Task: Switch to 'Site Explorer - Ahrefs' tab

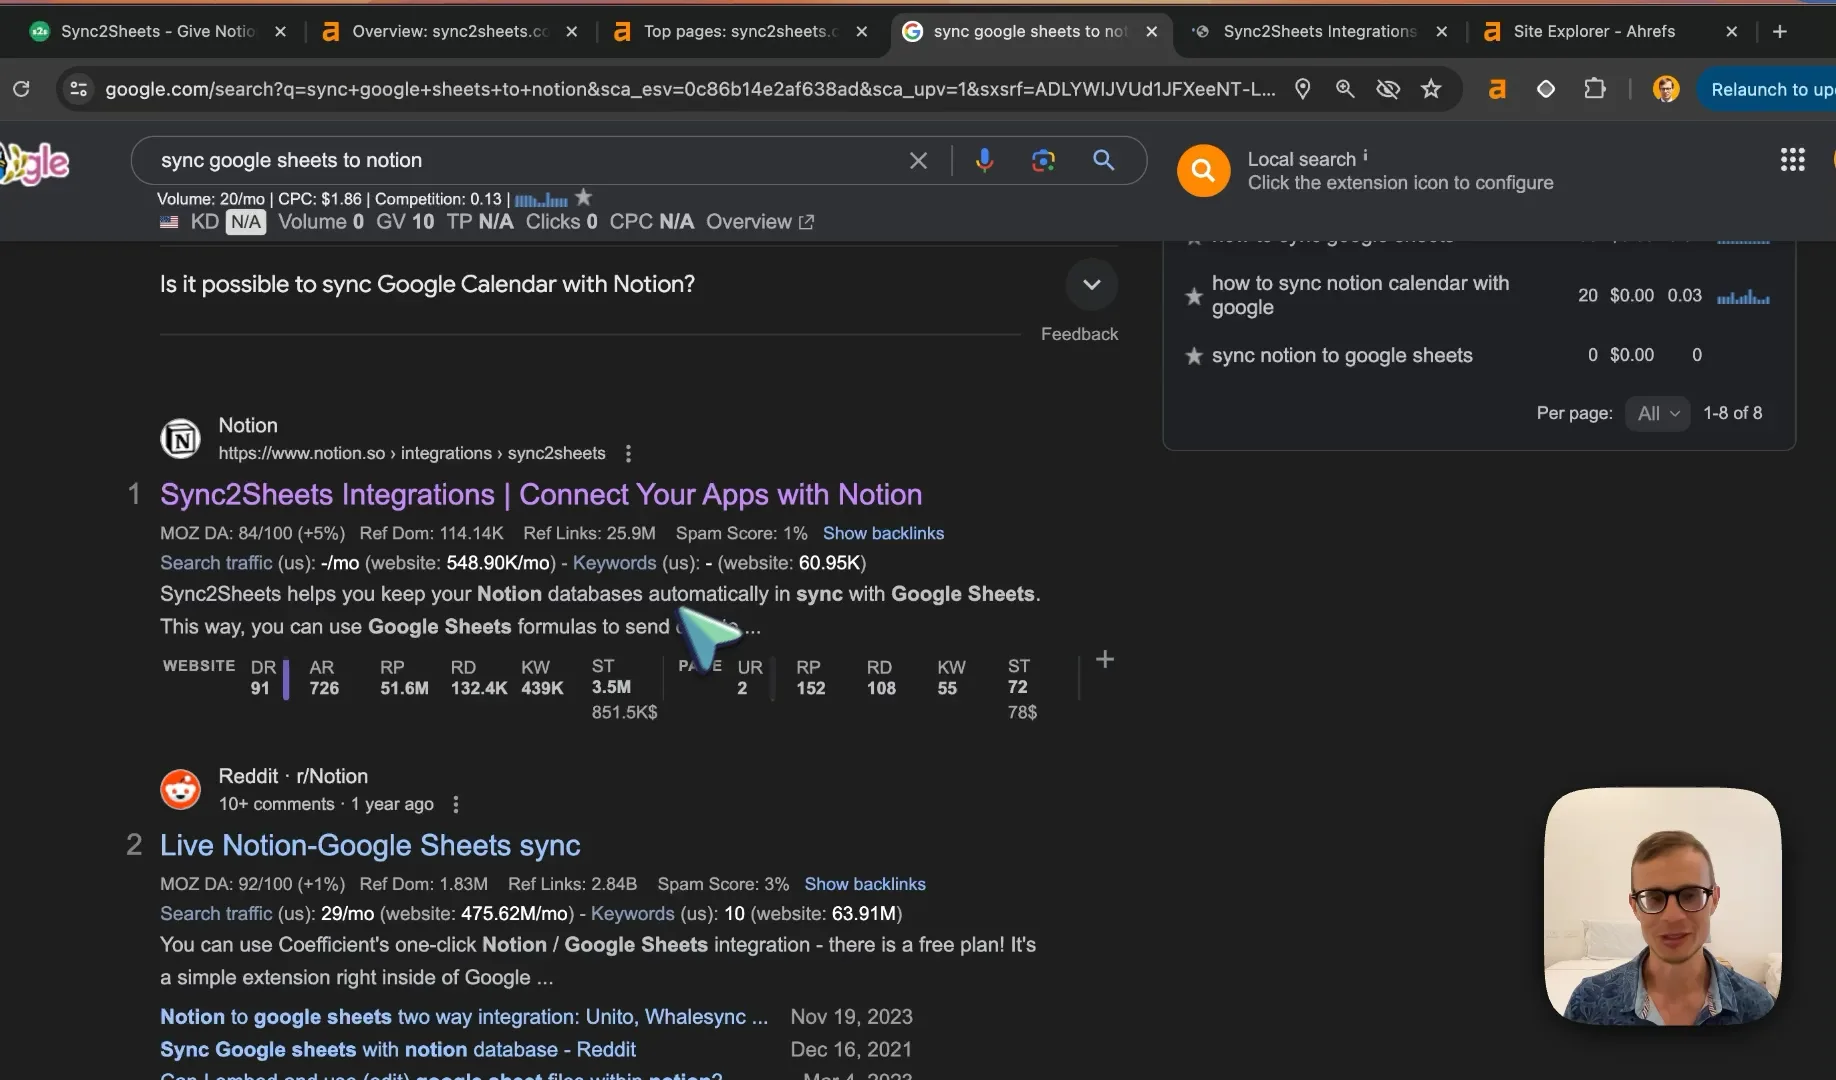Action: [x=1594, y=31]
